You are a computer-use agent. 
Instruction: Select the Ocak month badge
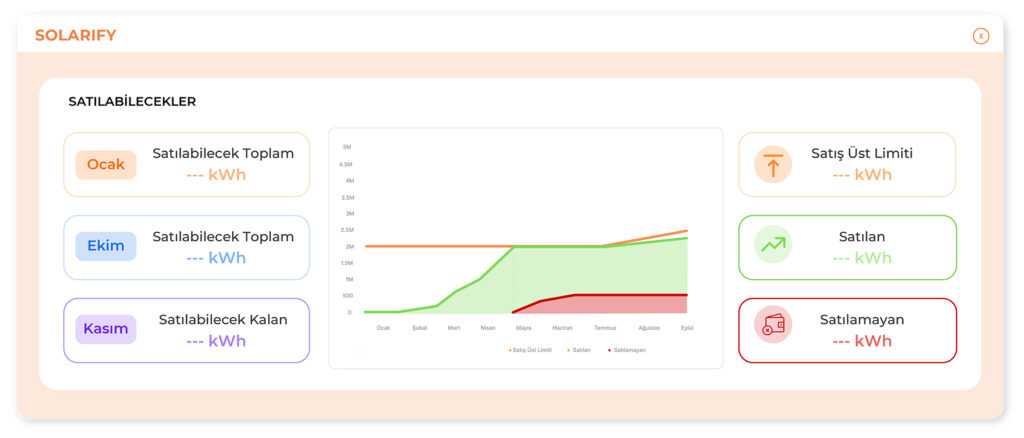click(x=105, y=164)
